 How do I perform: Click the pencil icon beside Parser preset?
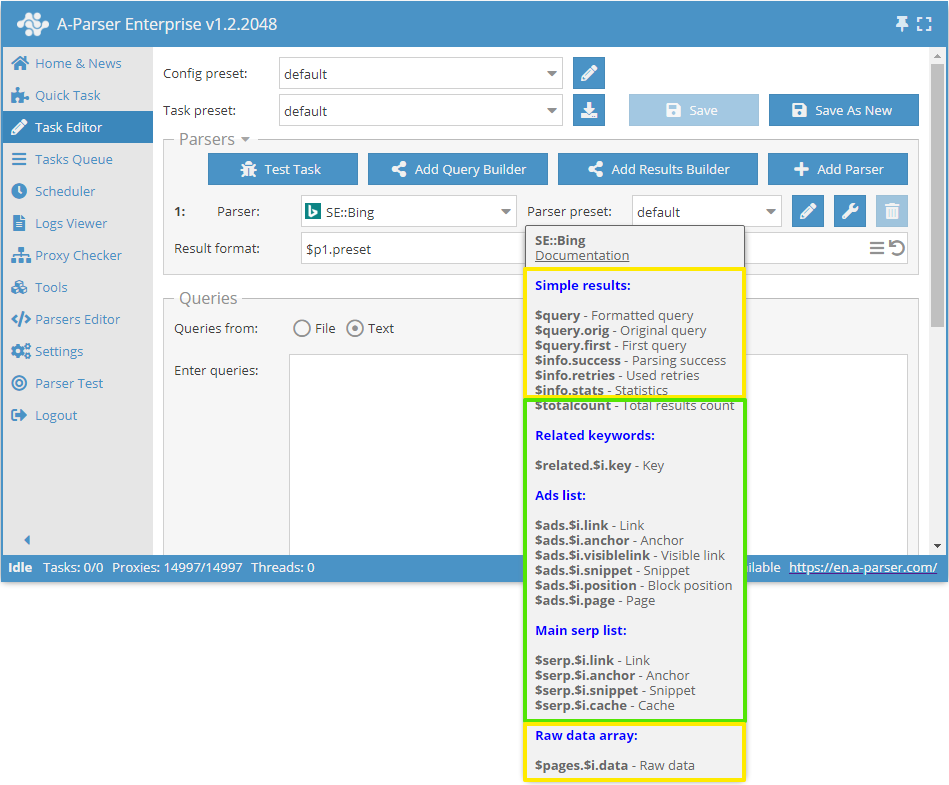coord(807,211)
